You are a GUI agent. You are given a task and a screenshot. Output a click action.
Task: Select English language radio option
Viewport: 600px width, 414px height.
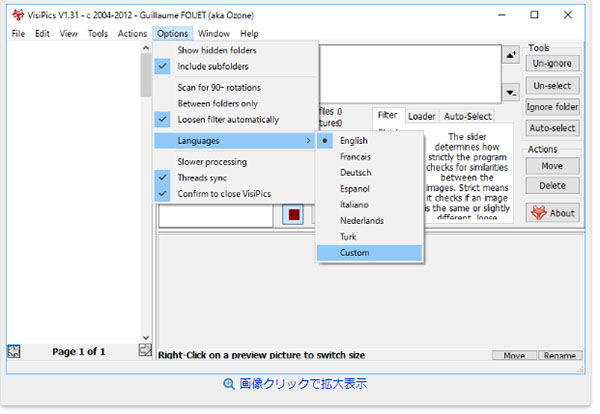click(353, 141)
